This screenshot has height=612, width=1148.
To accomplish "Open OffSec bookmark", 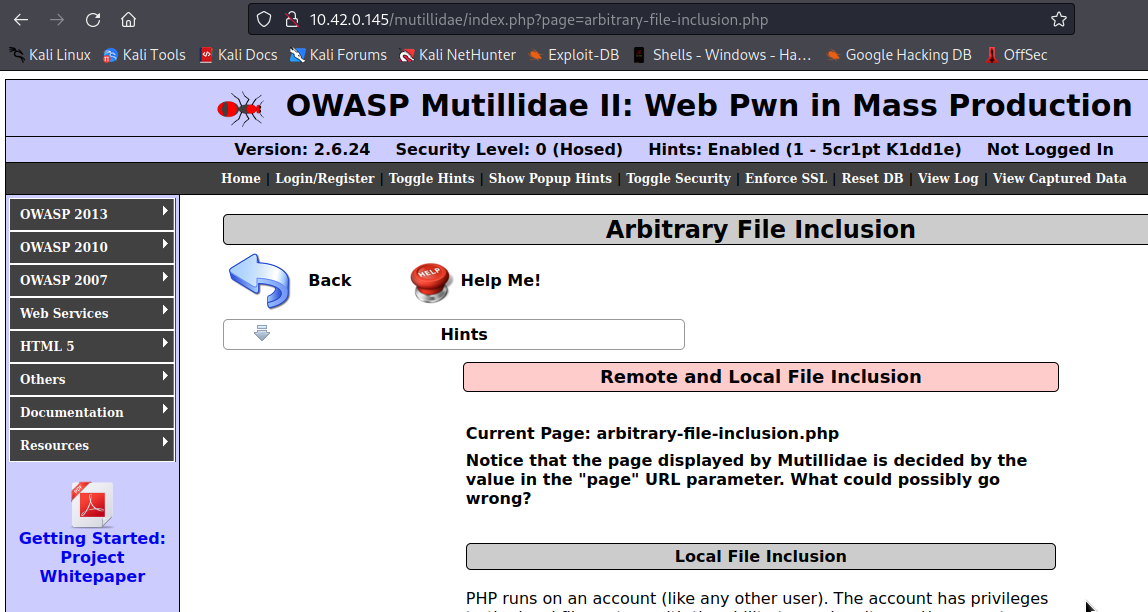I will (1017, 55).
